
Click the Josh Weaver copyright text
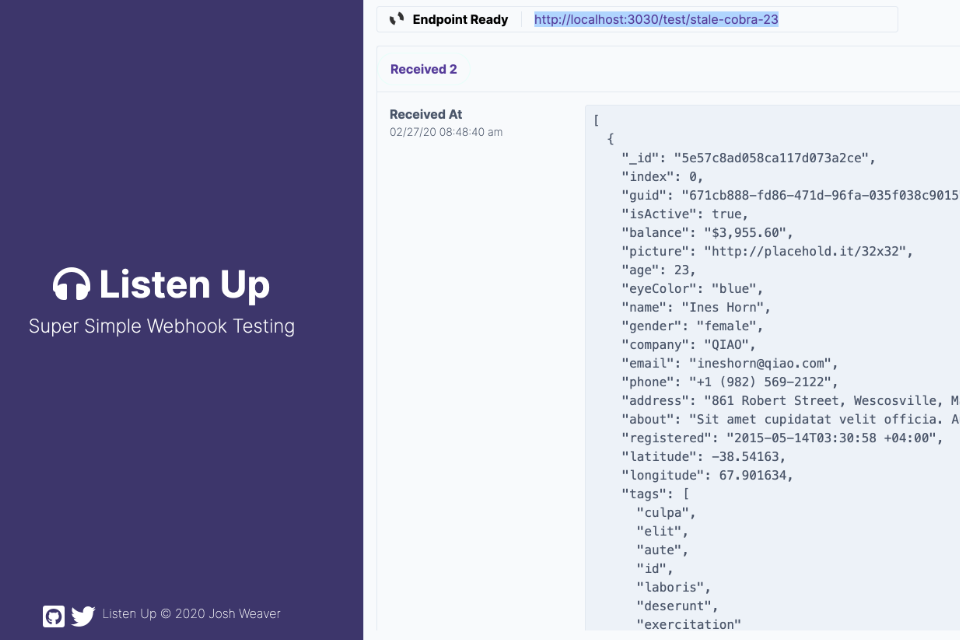click(x=198, y=613)
